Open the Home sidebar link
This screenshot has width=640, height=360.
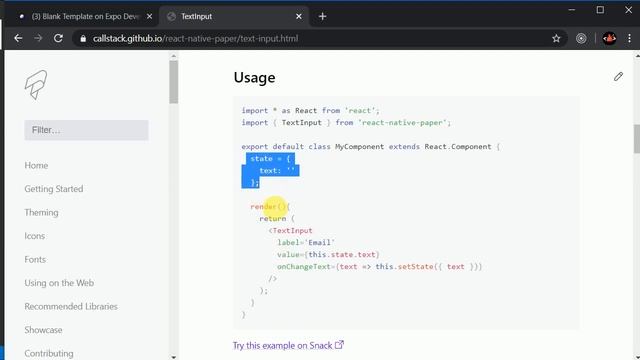[36, 165]
